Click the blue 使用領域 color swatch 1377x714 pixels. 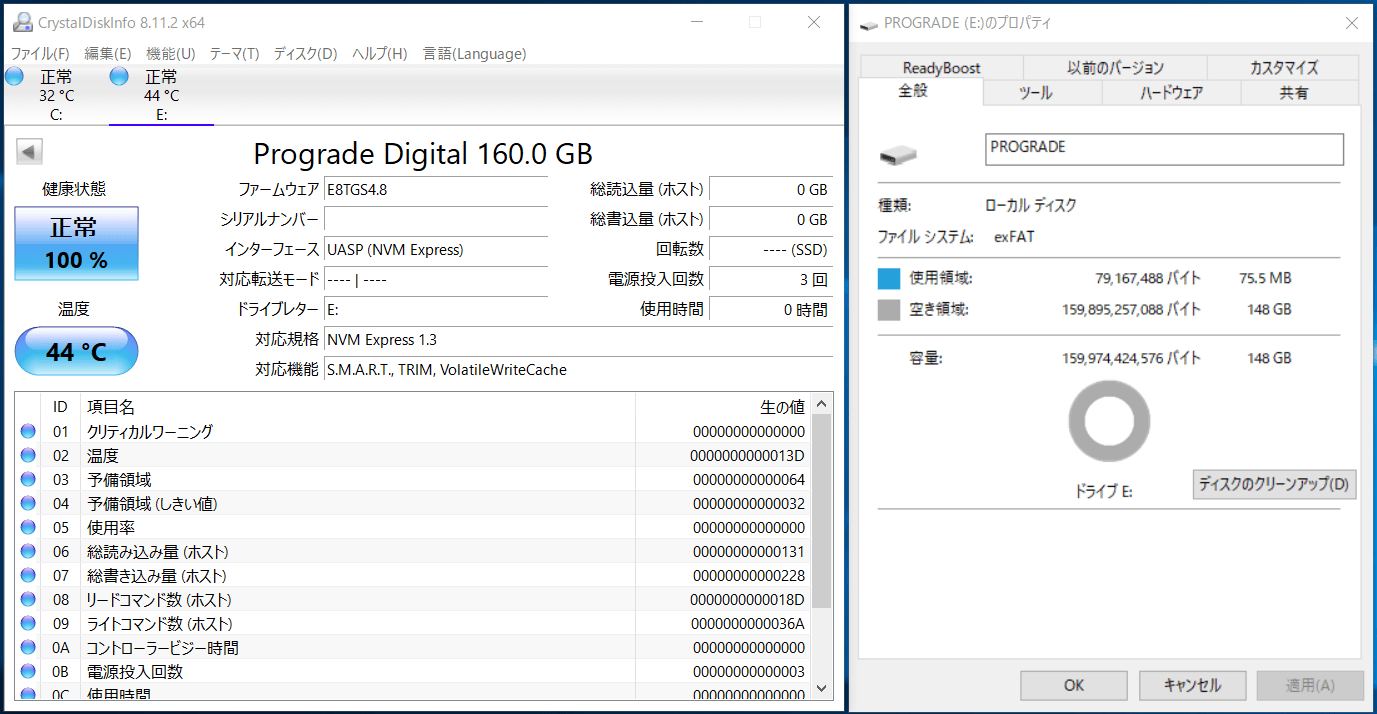[889, 279]
